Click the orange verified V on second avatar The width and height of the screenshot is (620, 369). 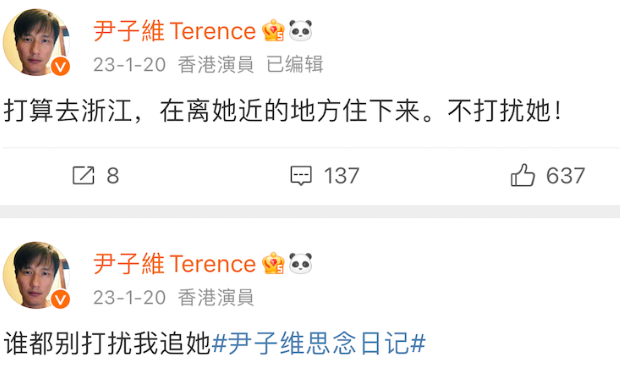[x=60, y=299]
